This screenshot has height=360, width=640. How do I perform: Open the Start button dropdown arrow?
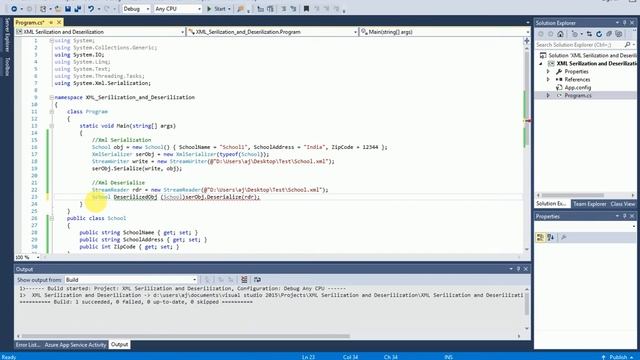(229, 9)
